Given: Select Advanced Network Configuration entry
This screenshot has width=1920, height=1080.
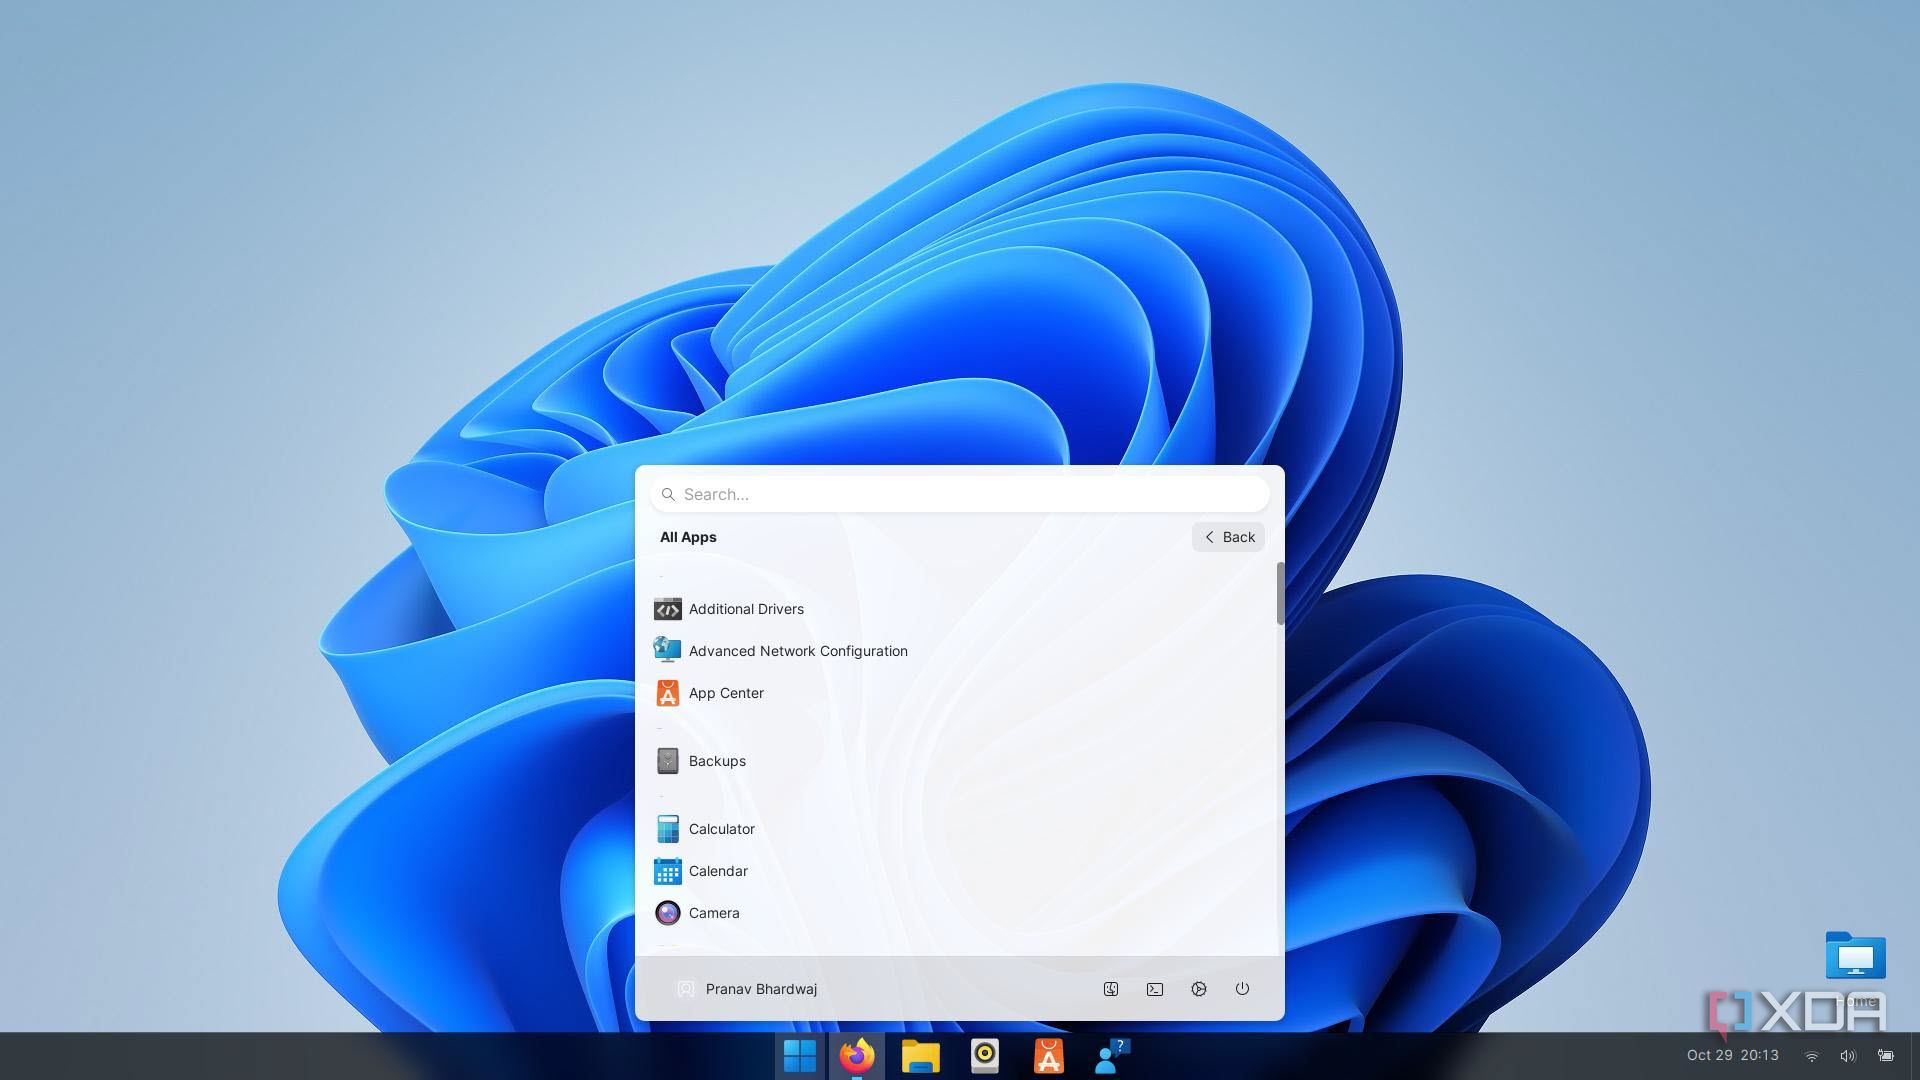Looking at the screenshot, I should coord(797,651).
